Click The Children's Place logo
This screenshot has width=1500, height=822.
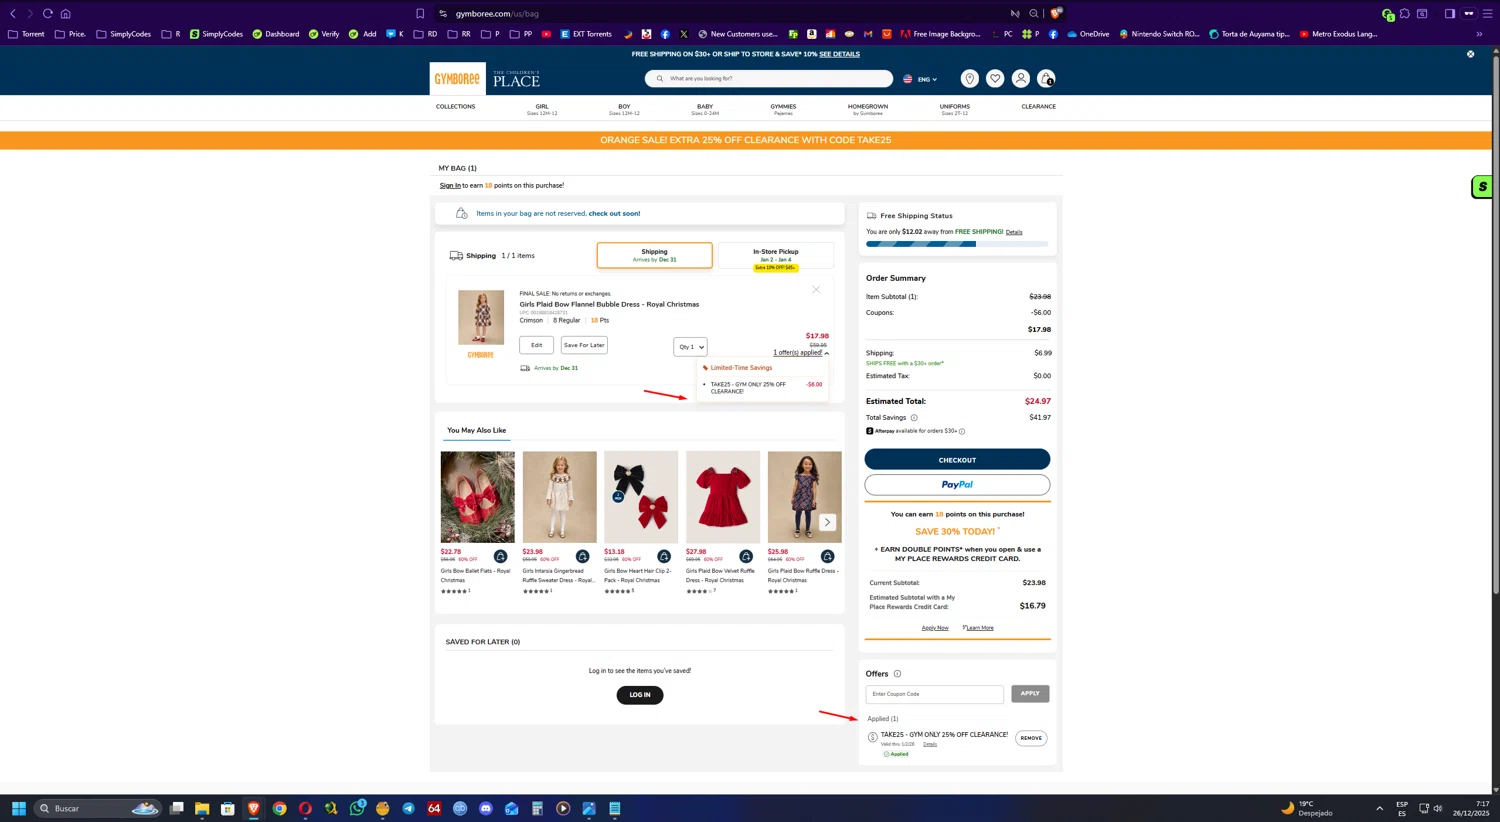pos(516,79)
